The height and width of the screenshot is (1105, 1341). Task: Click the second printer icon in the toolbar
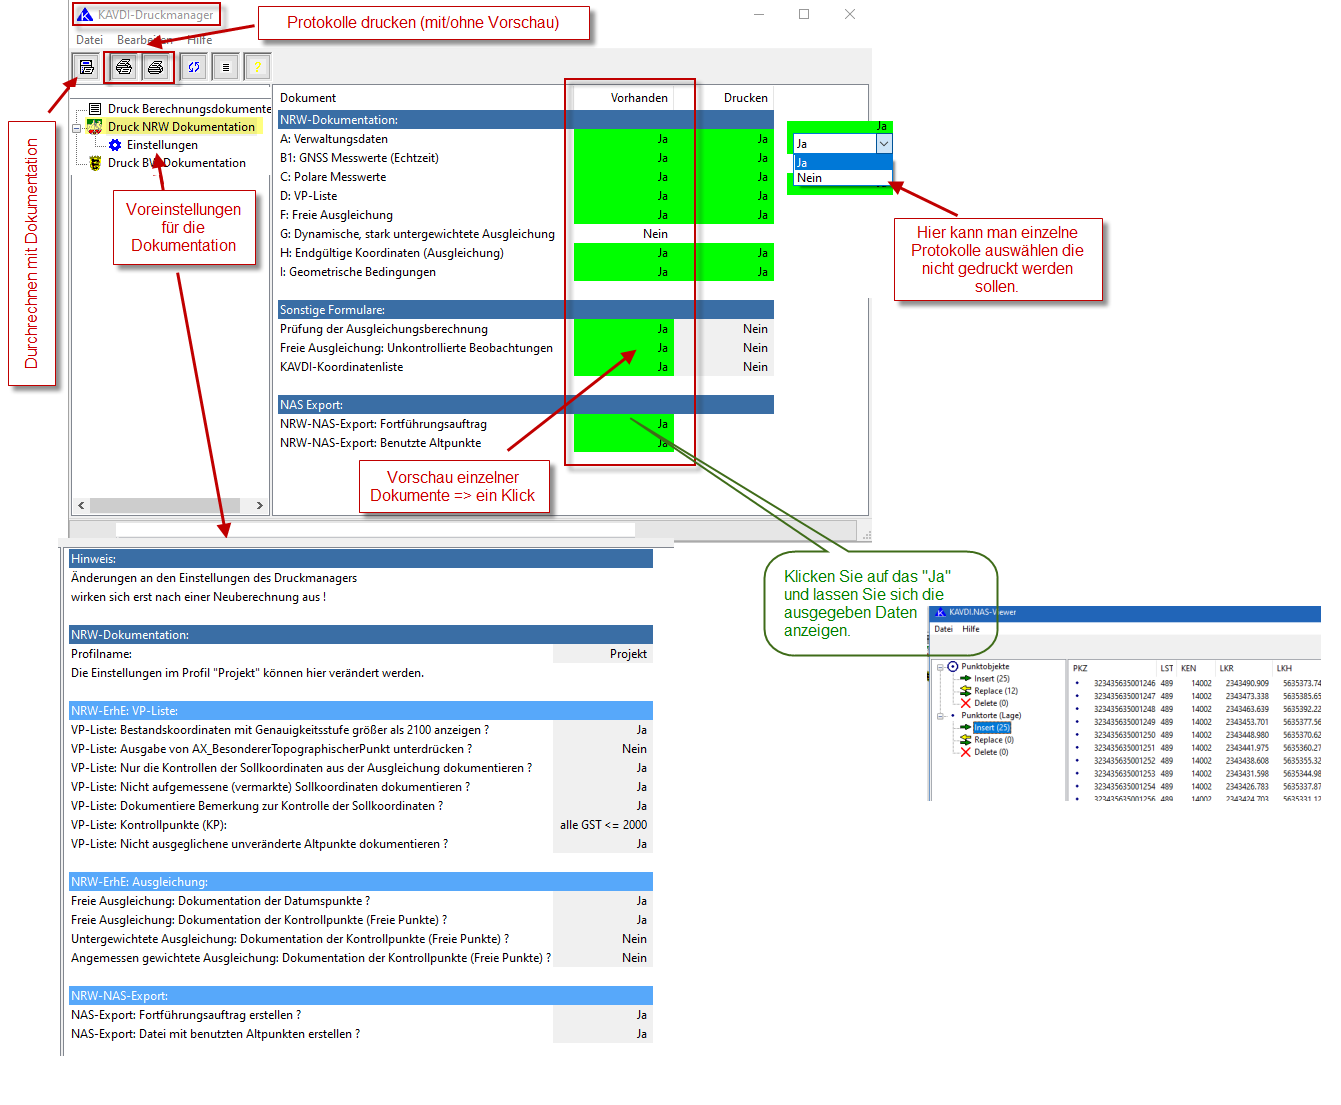pos(155,67)
